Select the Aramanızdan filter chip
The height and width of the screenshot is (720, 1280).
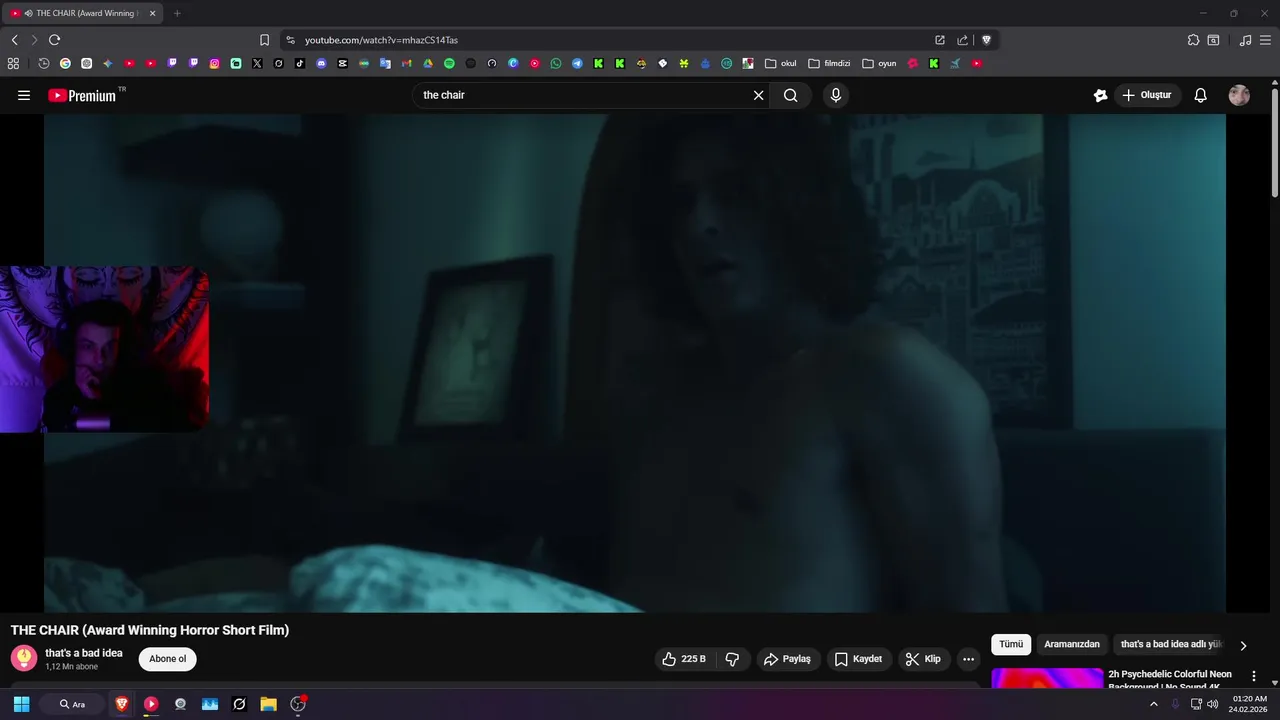pyautogui.click(x=1072, y=645)
